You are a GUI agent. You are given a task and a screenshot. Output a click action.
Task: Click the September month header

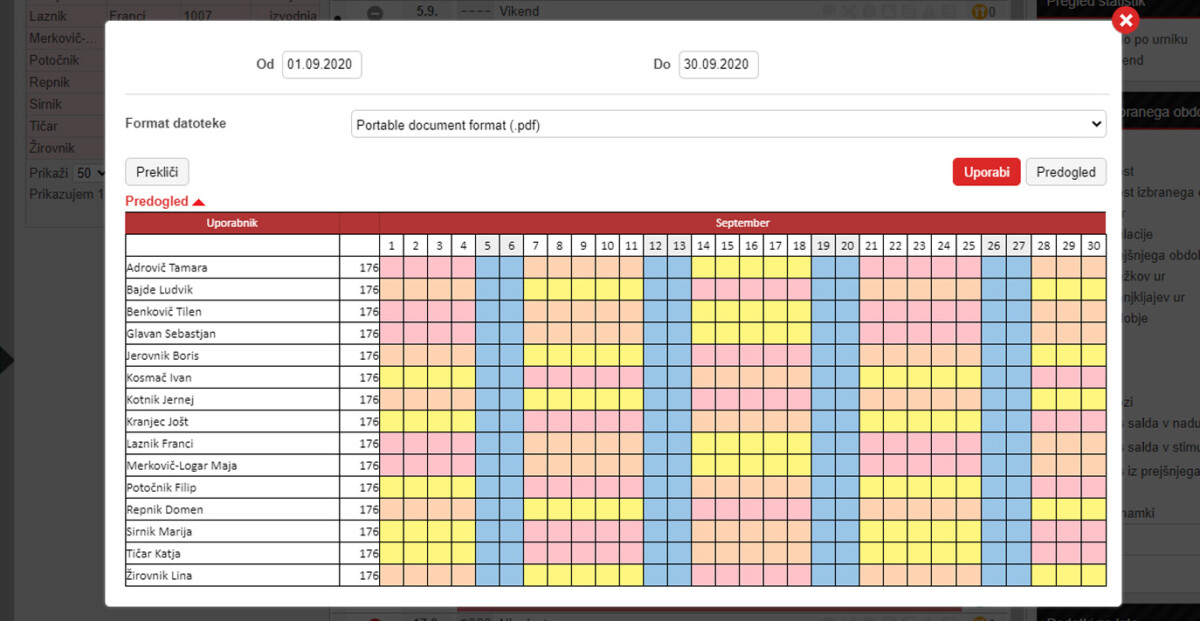pyautogui.click(x=743, y=223)
